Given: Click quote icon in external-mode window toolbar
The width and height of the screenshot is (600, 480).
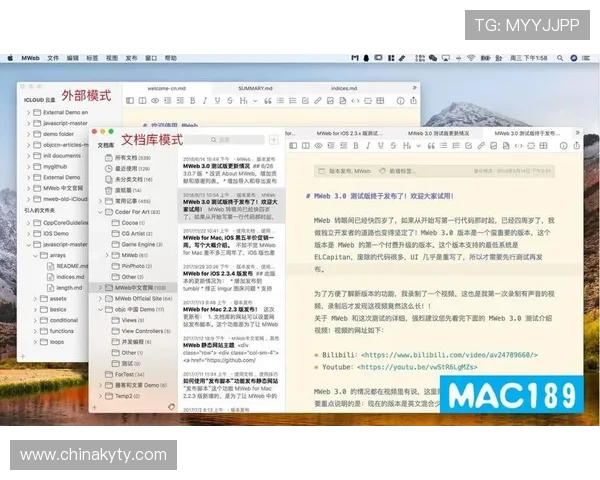Looking at the screenshot, I should tap(268, 101).
